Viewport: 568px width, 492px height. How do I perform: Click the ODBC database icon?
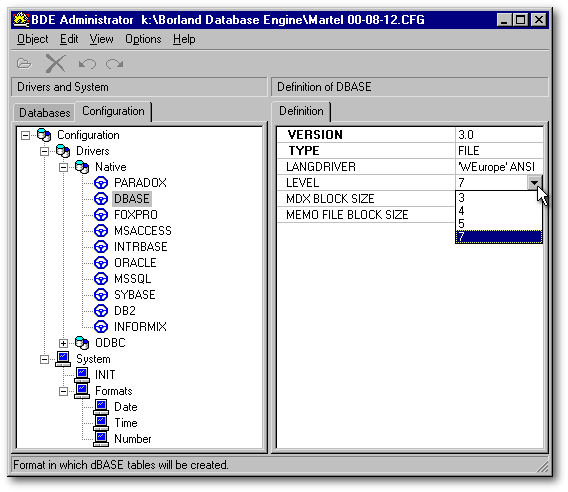[x=82, y=343]
